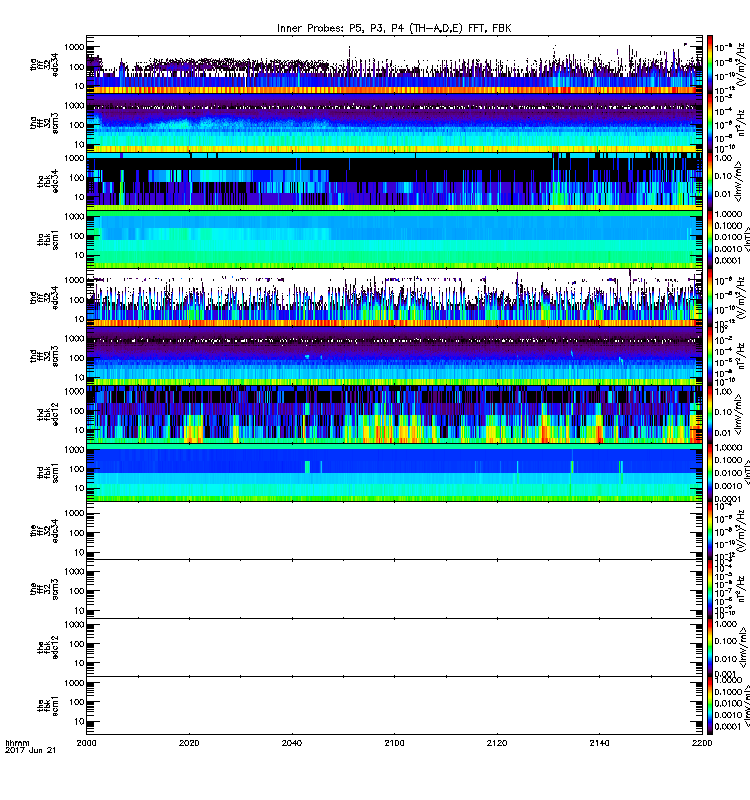This screenshot has height=800, width=750.
Task: Click the empty the fbk scm1 panel
Action: (394, 706)
